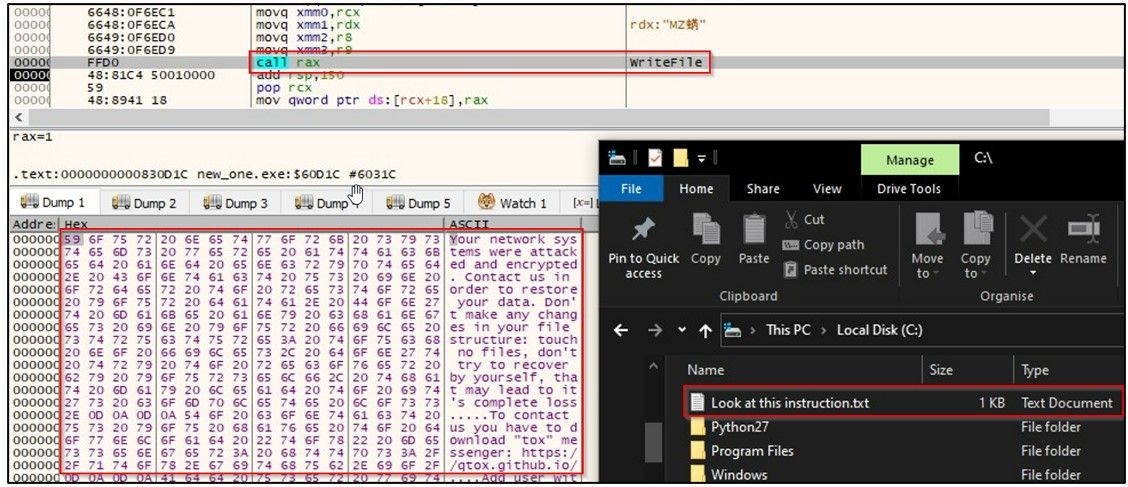Select the Home ribbon tab

point(696,188)
